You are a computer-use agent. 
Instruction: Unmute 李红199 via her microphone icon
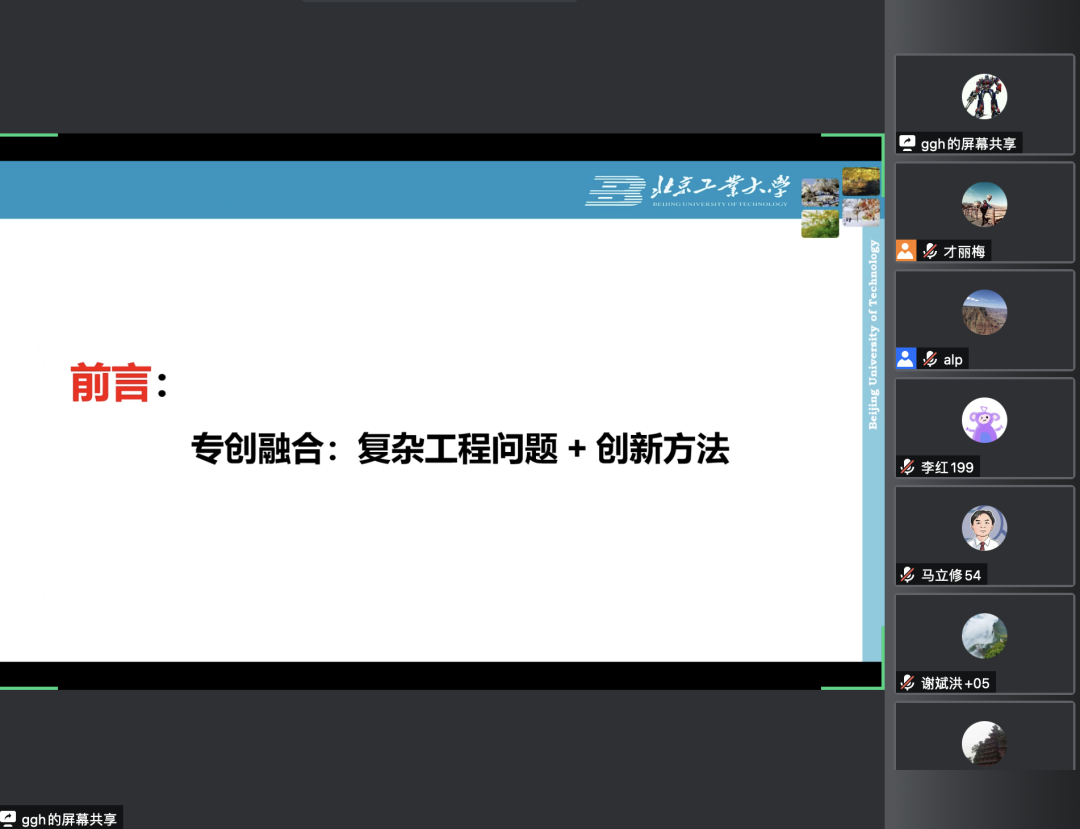908,467
